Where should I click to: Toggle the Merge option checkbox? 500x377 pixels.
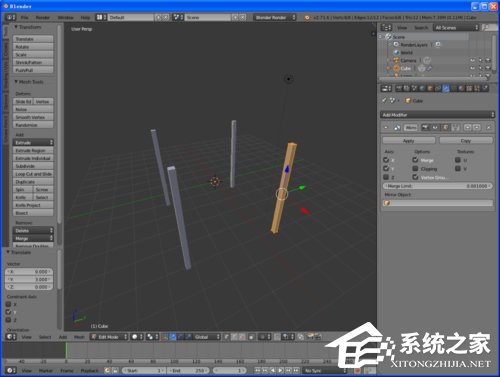(415, 160)
